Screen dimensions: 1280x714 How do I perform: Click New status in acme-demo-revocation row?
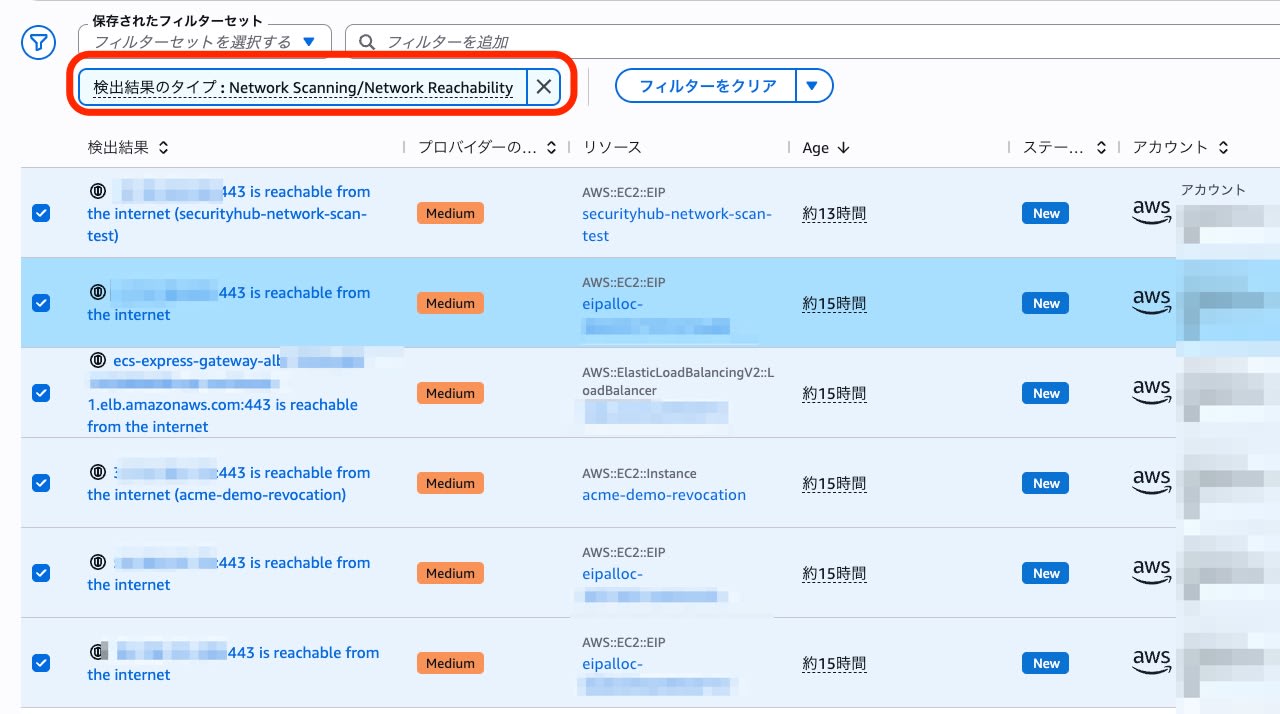(1046, 483)
